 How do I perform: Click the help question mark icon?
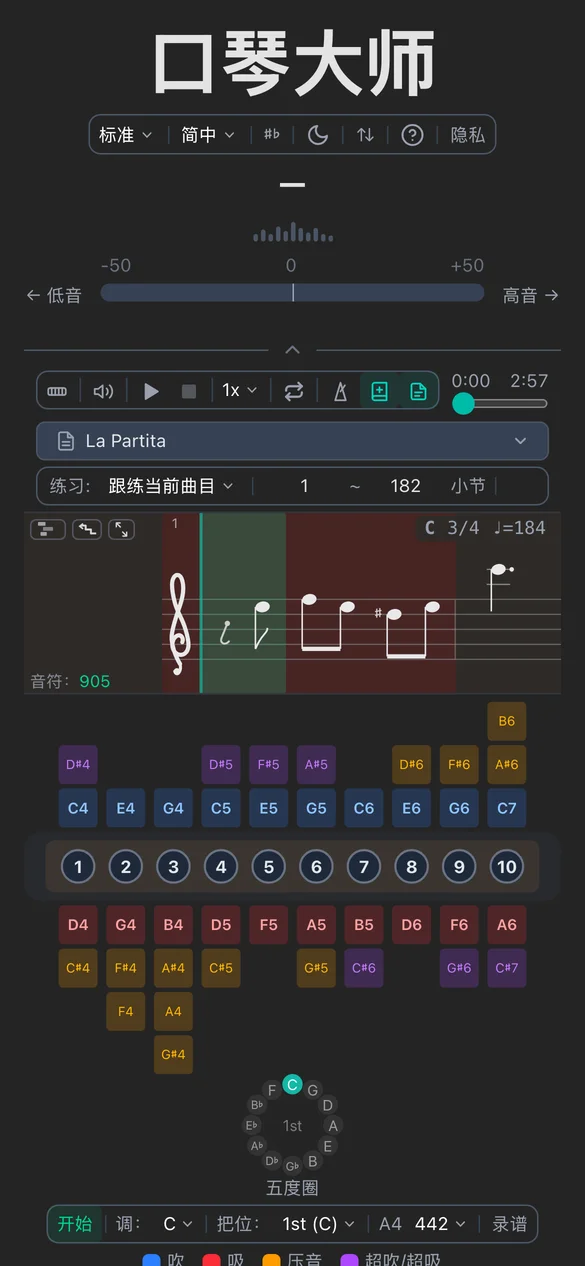[412, 134]
